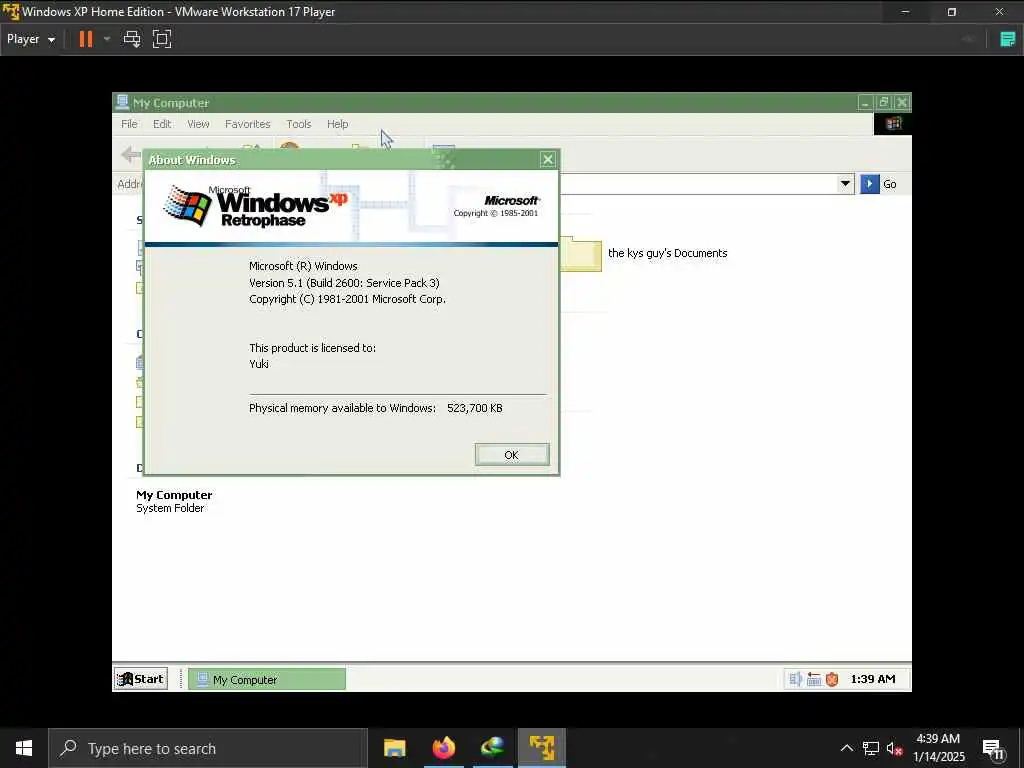Click the Go button beside the address bar
1024x768 pixels.
coord(879,184)
